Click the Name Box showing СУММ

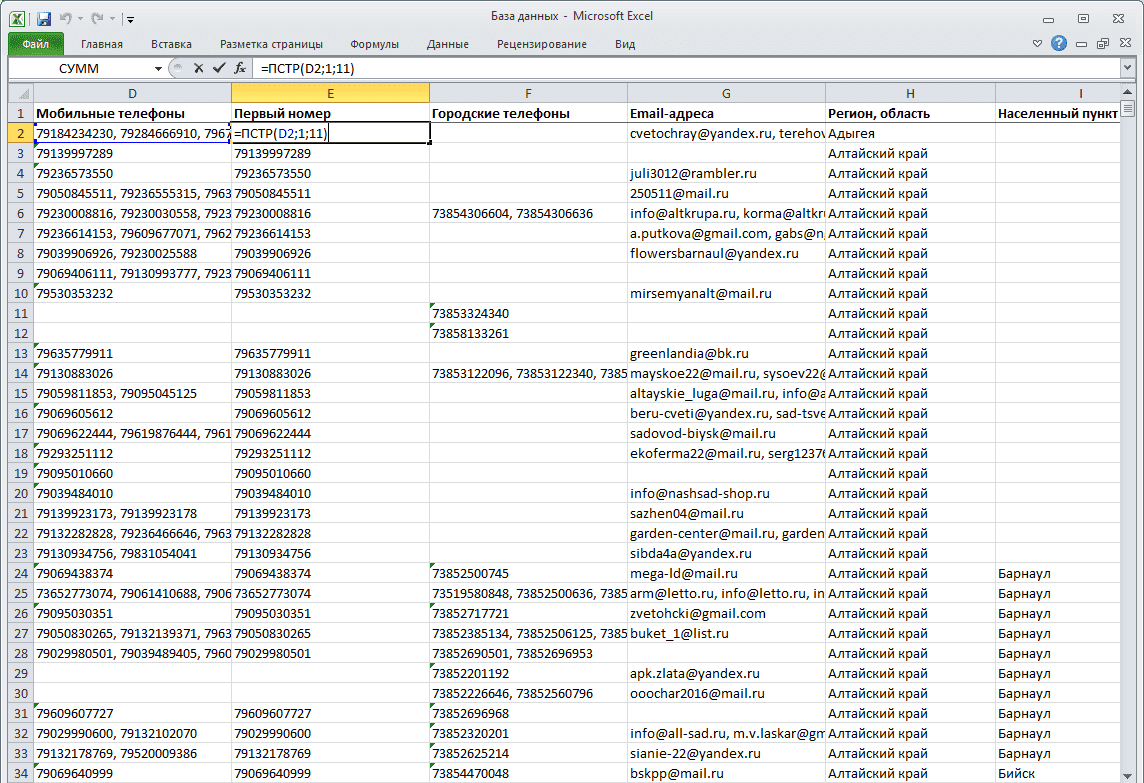(79, 69)
